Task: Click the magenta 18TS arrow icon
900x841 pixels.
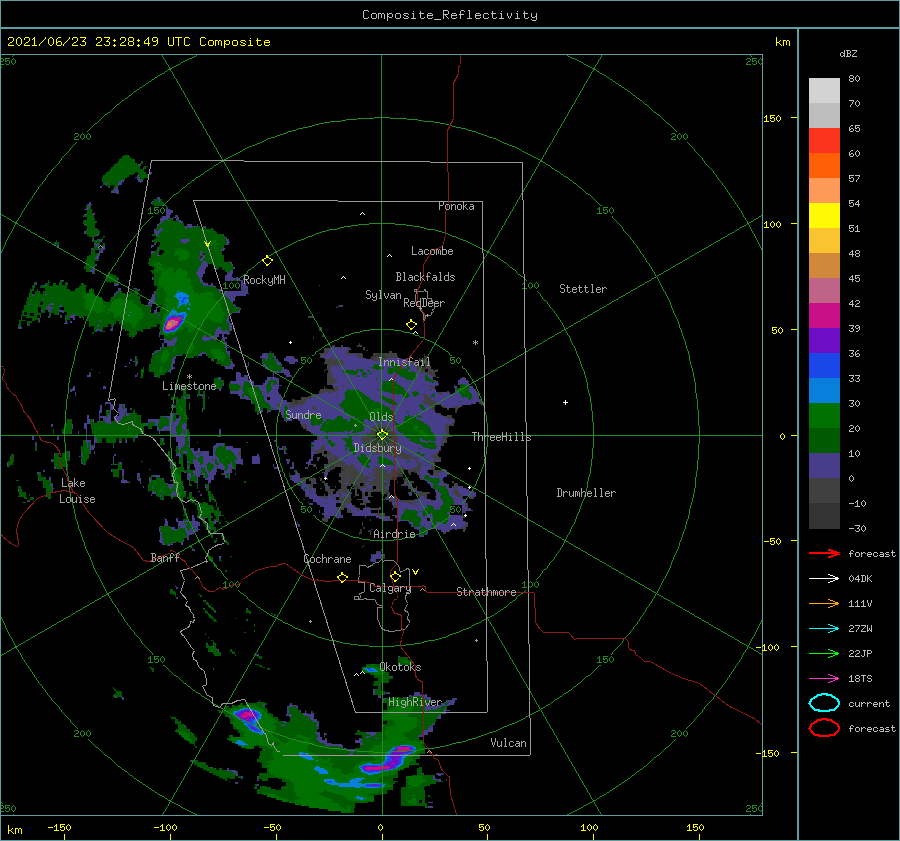Action: [x=824, y=679]
